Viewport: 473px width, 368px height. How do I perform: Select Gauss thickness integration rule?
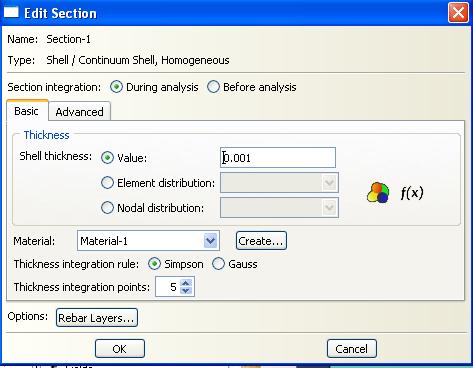pyautogui.click(x=218, y=264)
